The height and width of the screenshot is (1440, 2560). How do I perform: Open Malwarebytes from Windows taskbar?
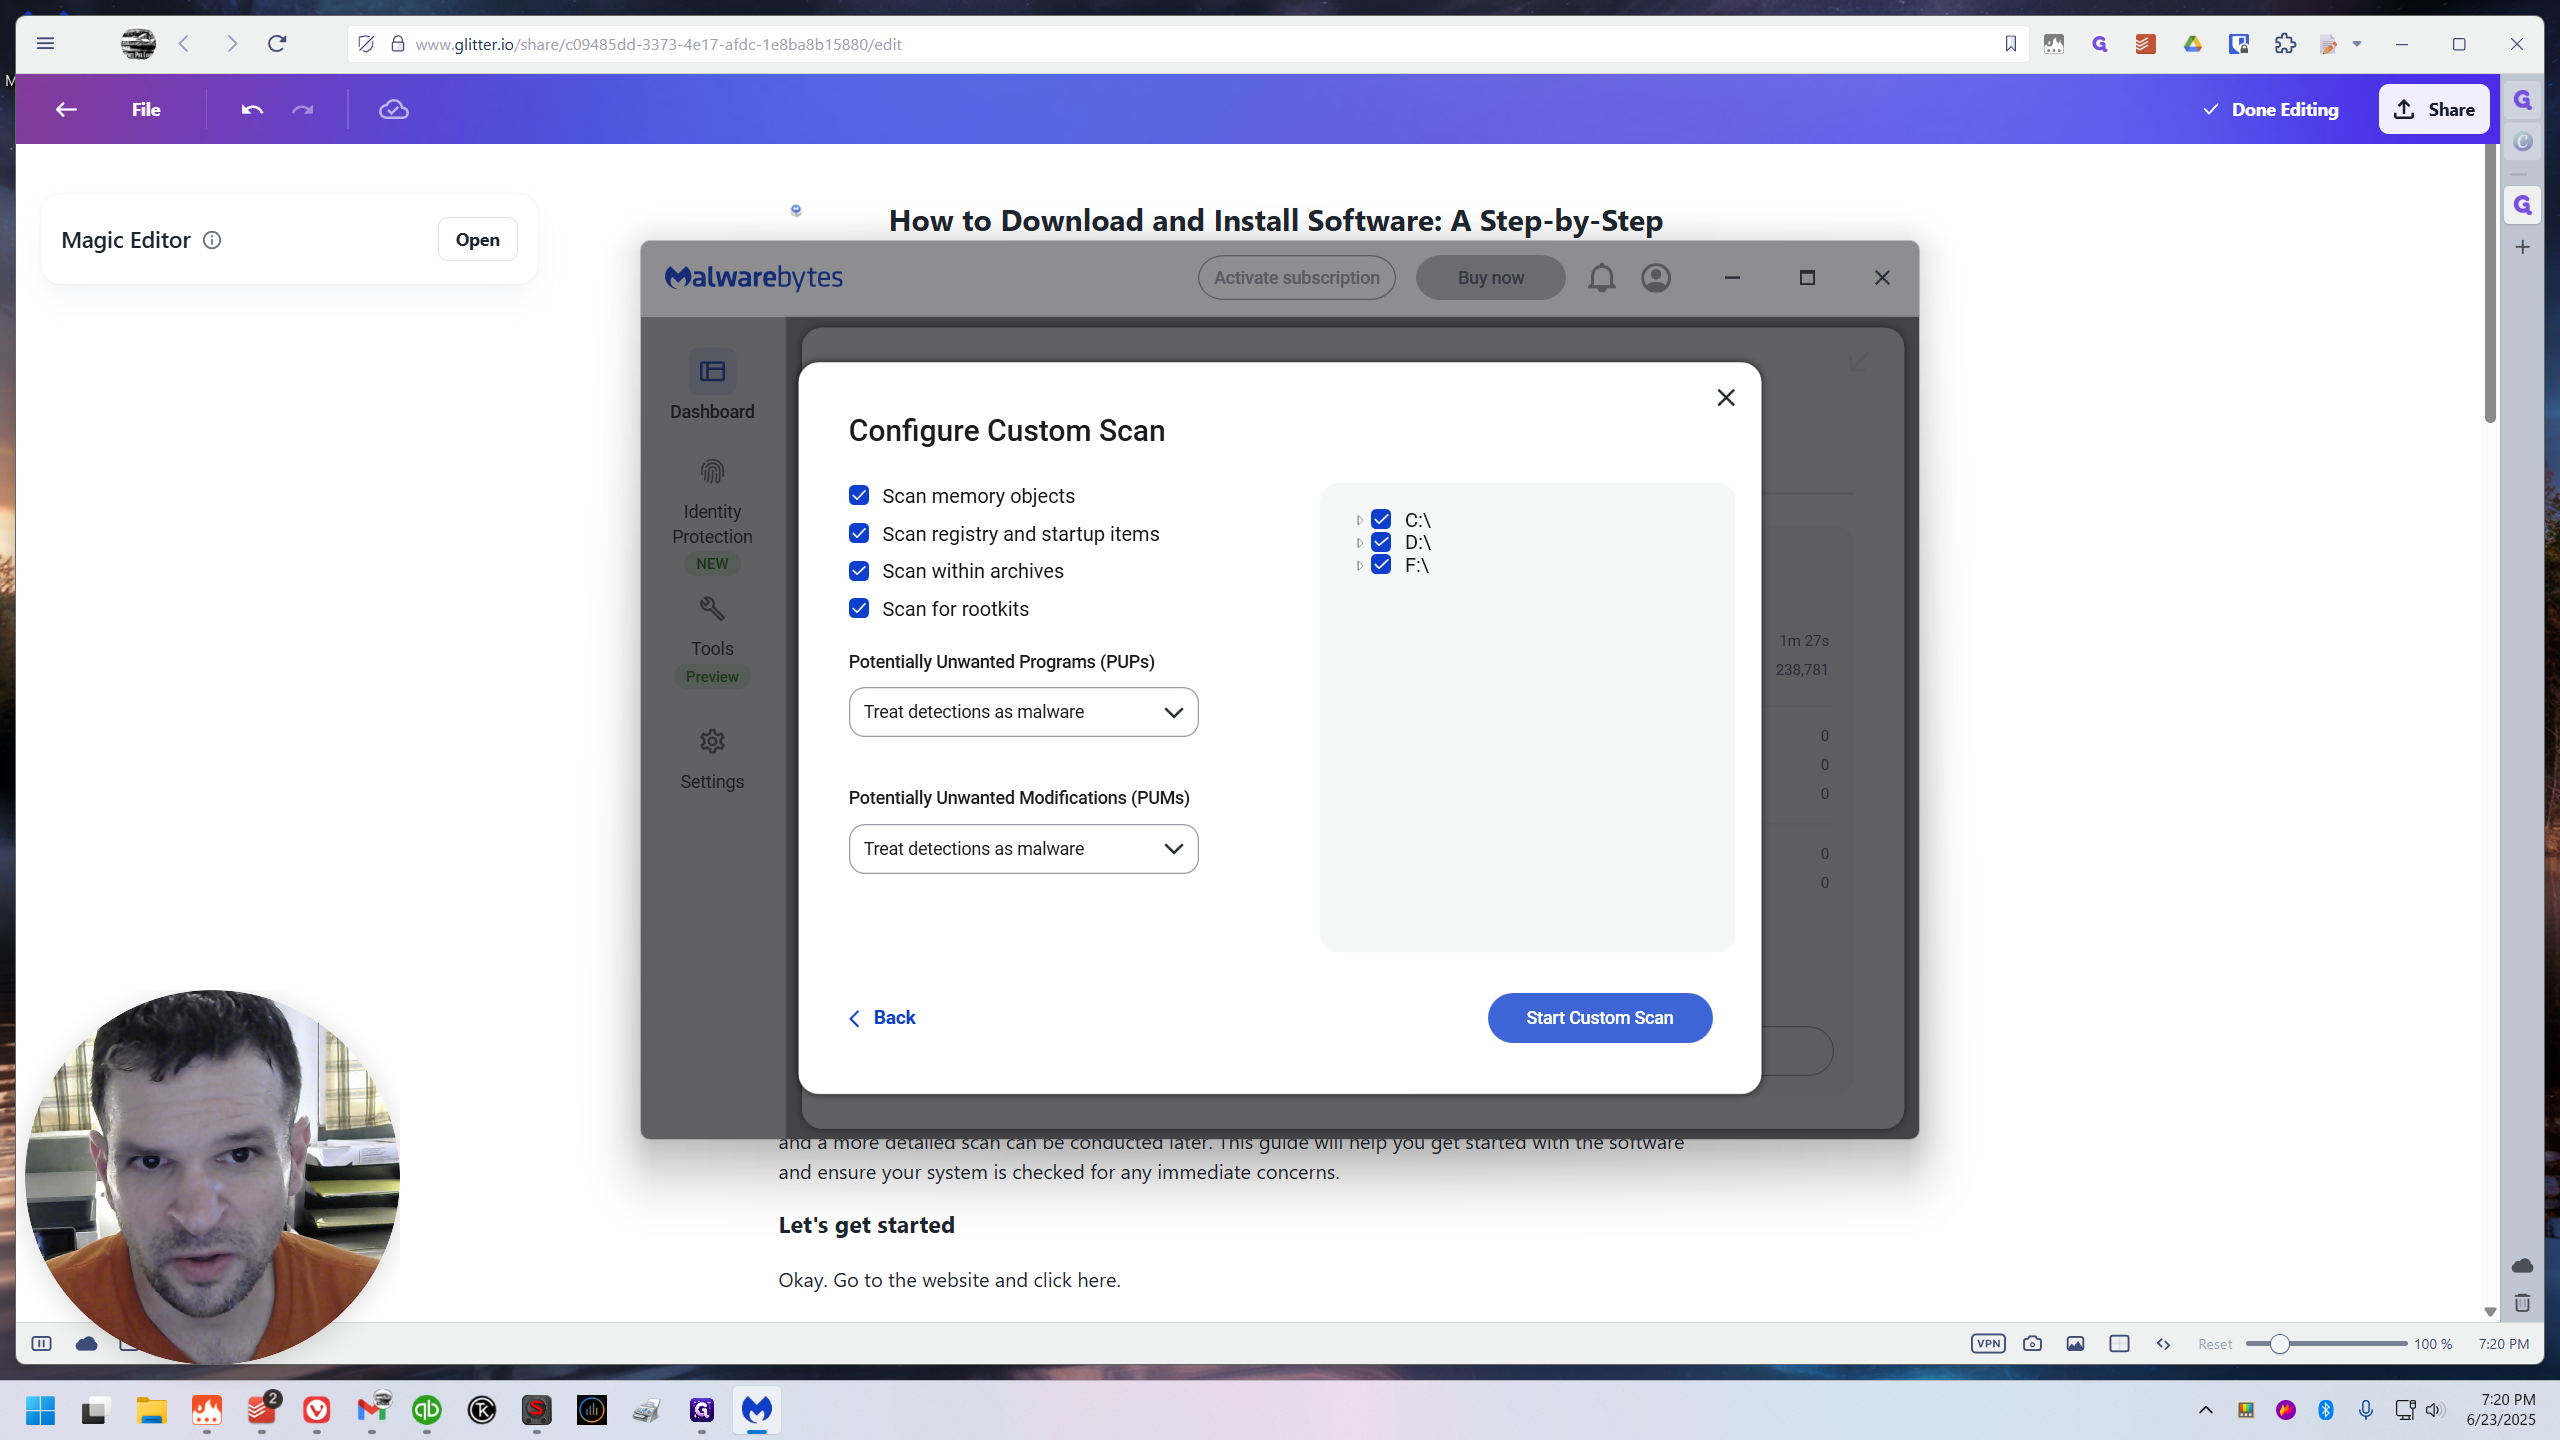[x=757, y=1410]
